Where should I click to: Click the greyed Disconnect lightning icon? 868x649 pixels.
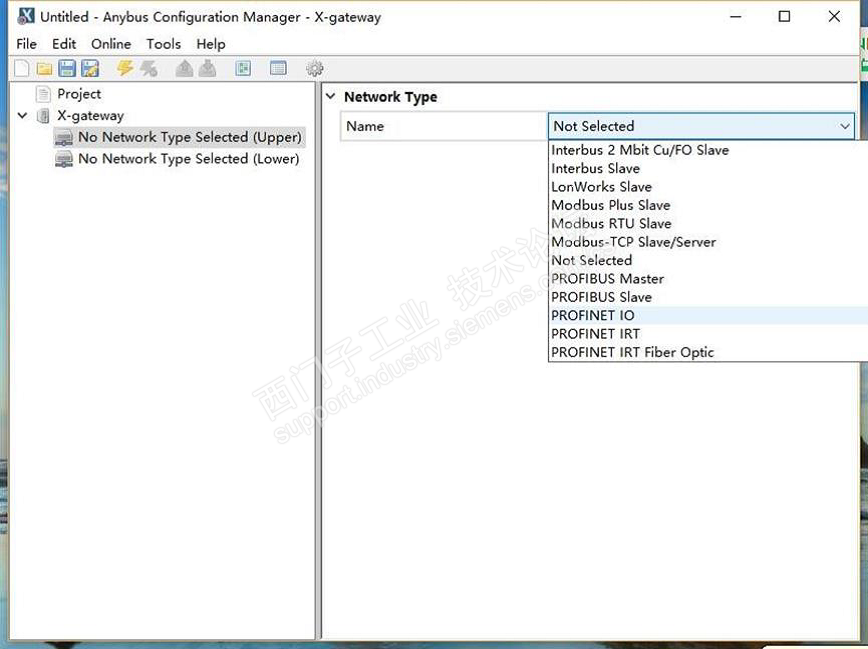click(148, 69)
